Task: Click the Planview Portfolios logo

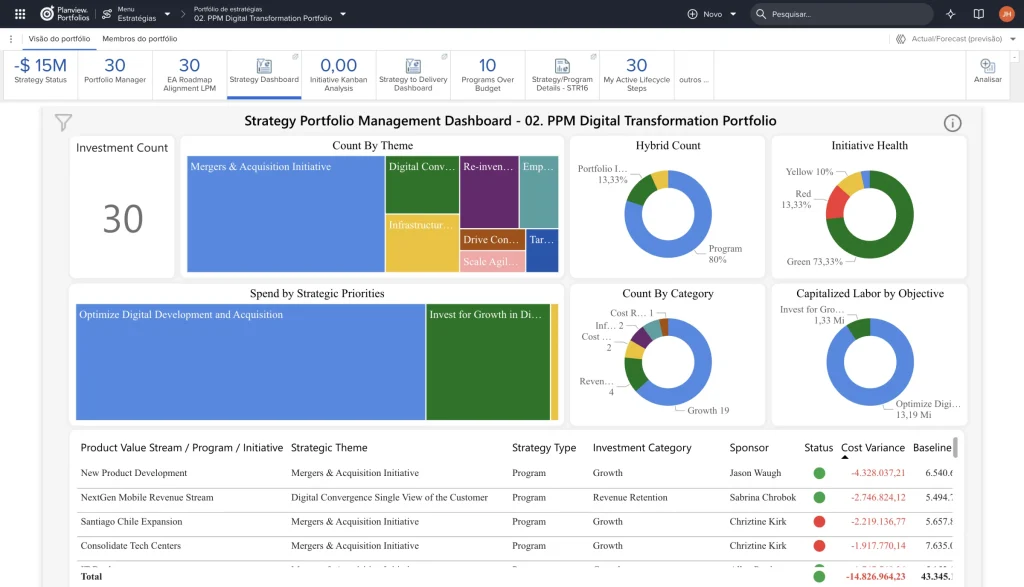Action: click(64, 14)
